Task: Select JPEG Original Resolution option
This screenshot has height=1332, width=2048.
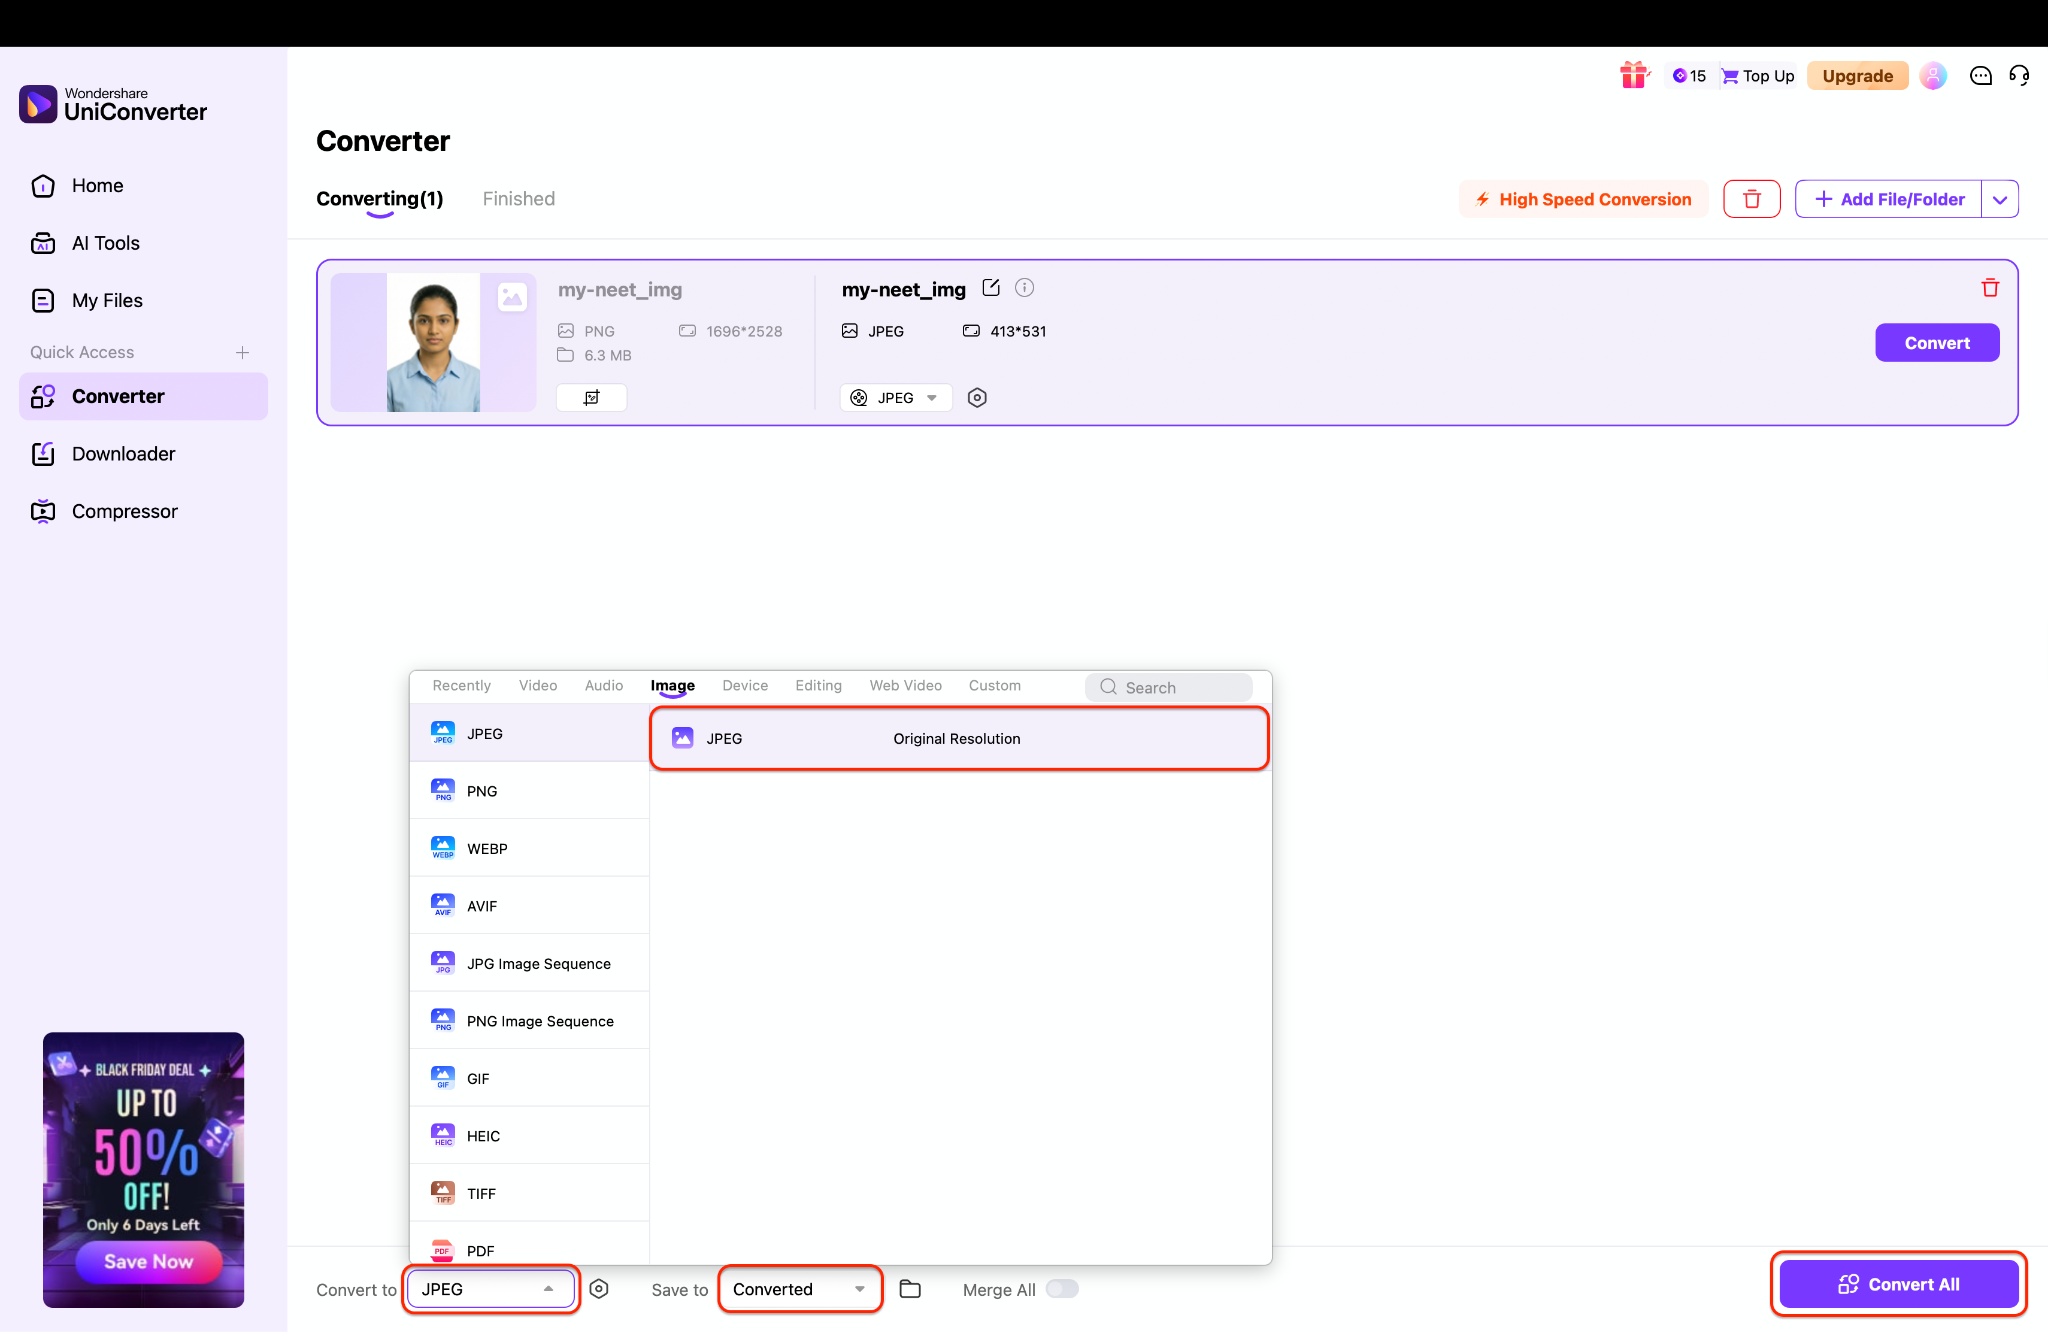Action: tap(957, 738)
